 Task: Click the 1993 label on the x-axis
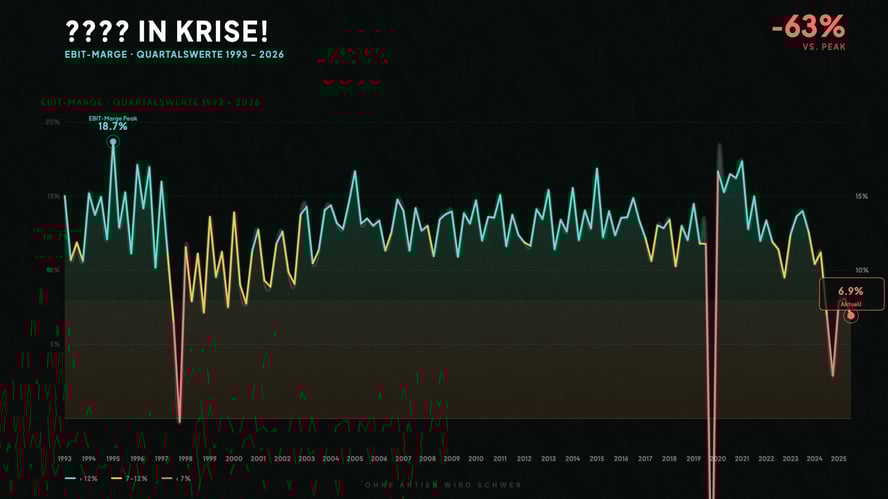coord(64,459)
